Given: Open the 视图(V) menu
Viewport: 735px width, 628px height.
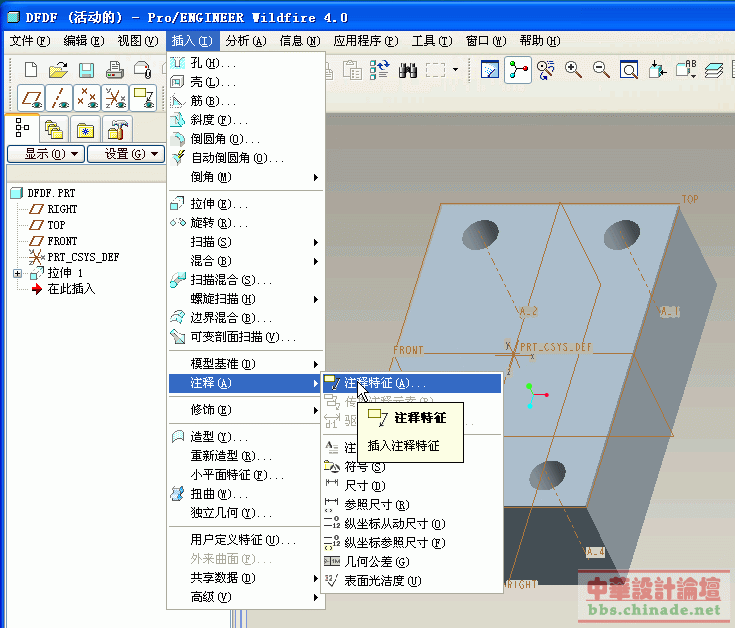Looking at the screenshot, I should point(138,41).
